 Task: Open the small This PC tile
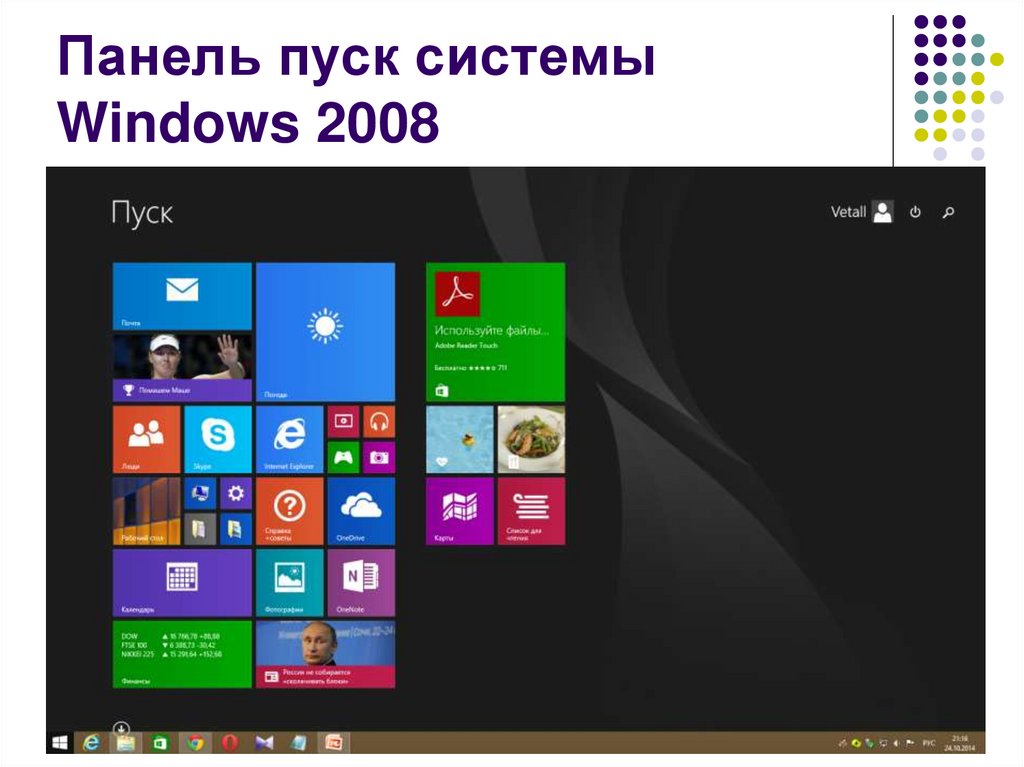click(x=200, y=493)
